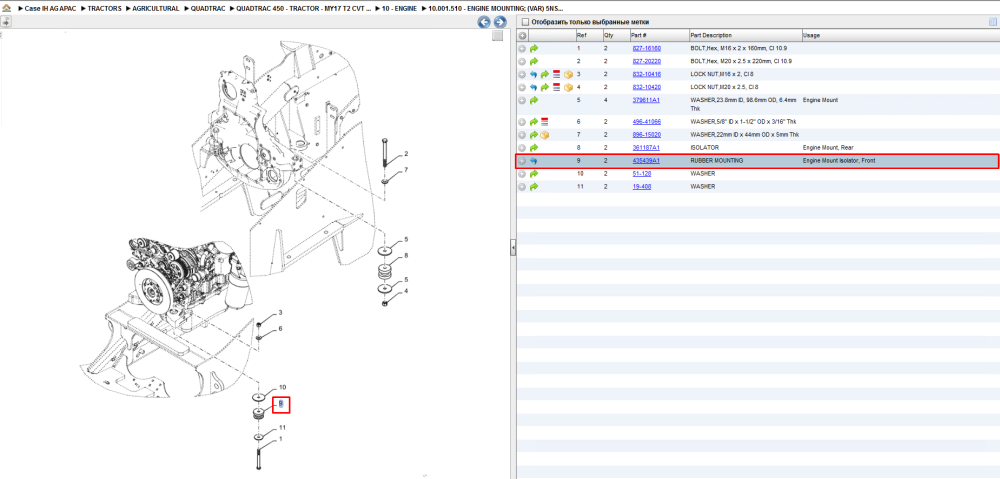Image resolution: width=1000 pixels, height=479 pixels.
Task: Open red list icon in 832-10420 row
Action: (556, 87)
